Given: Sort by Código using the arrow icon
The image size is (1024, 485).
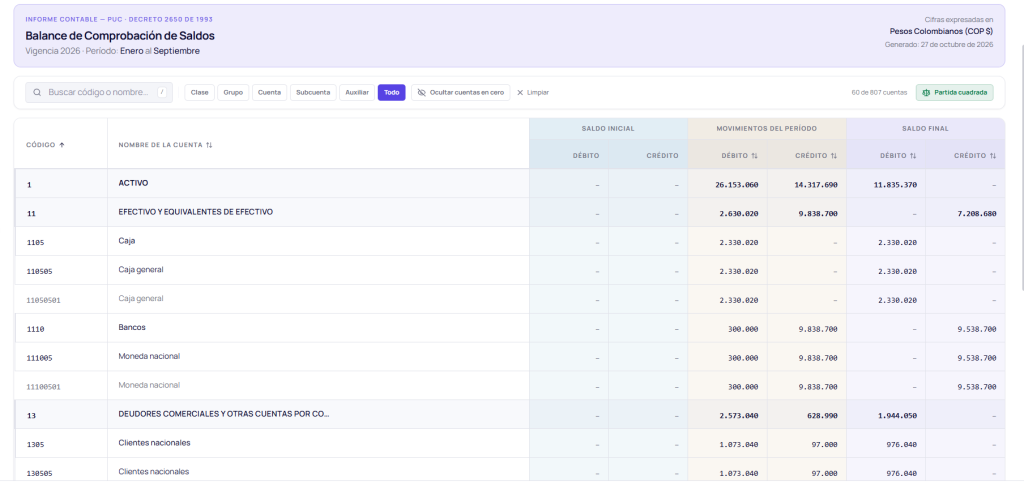Looking at the screenshot, I should click(62, 145).
